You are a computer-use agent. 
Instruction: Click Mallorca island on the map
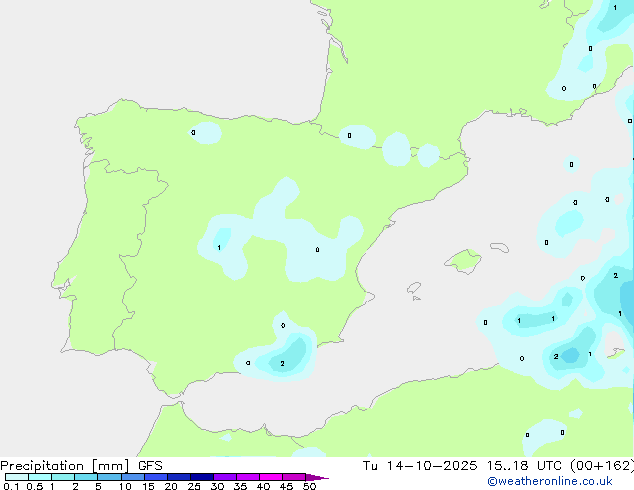click(x=464, y=261)
